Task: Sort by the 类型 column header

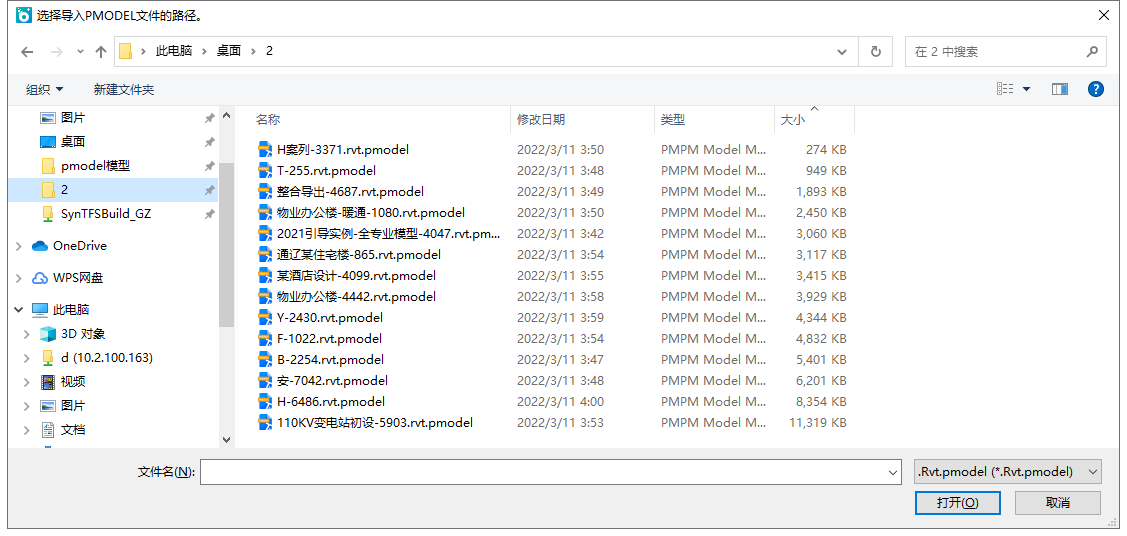Action: 714,120
